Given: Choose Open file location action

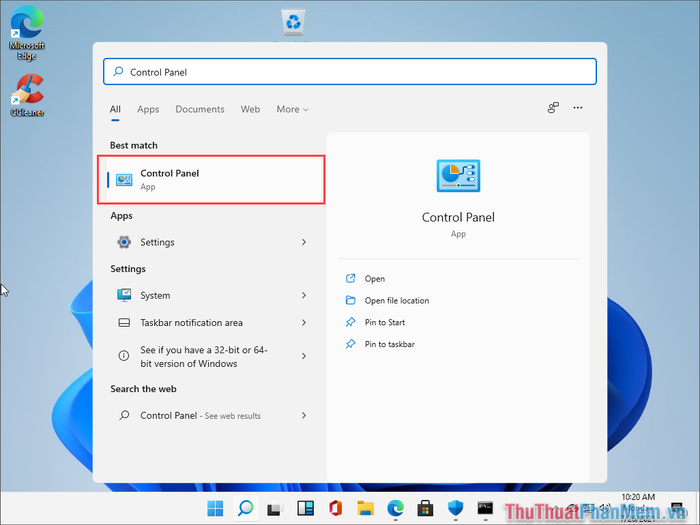Looking at the screenshot, I should 397,300.
